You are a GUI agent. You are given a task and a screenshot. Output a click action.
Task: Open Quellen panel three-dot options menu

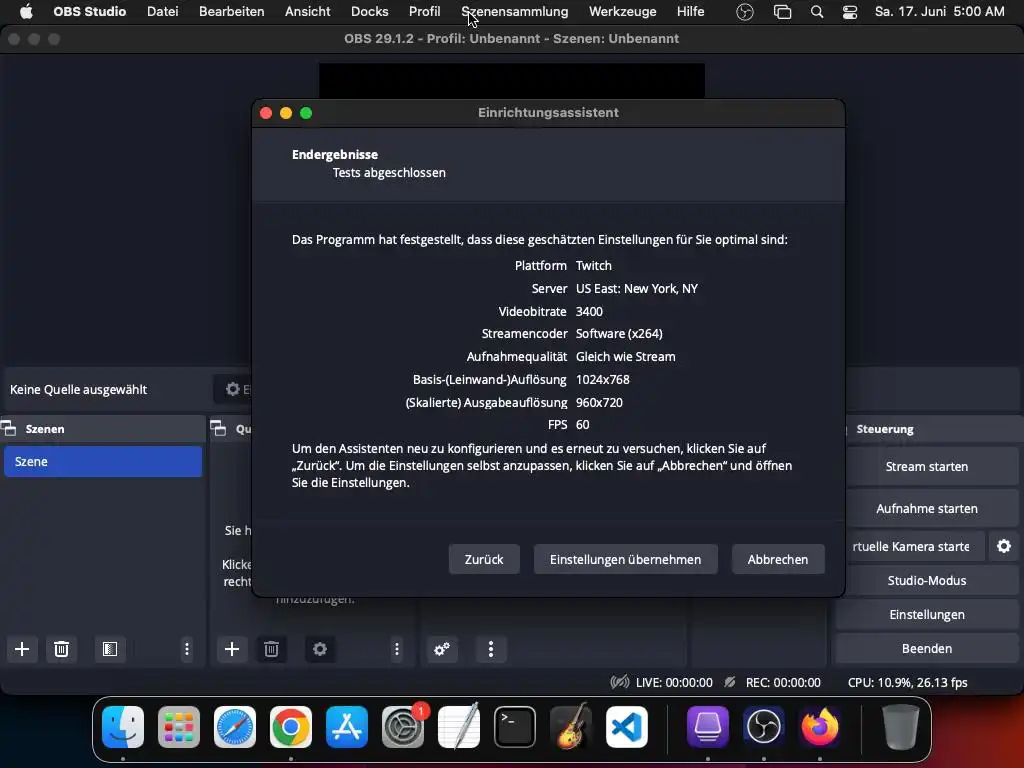[x=396, y=649]
